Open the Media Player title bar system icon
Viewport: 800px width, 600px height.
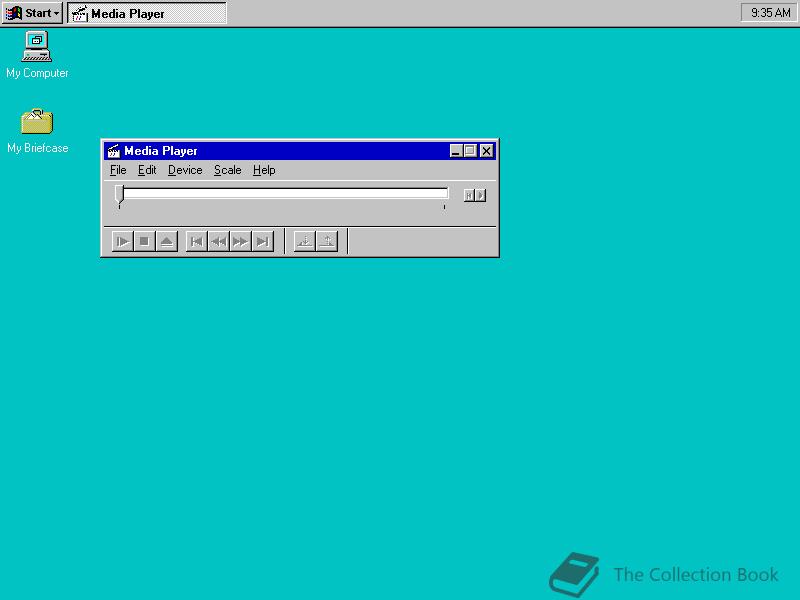[x=114, y=151]
